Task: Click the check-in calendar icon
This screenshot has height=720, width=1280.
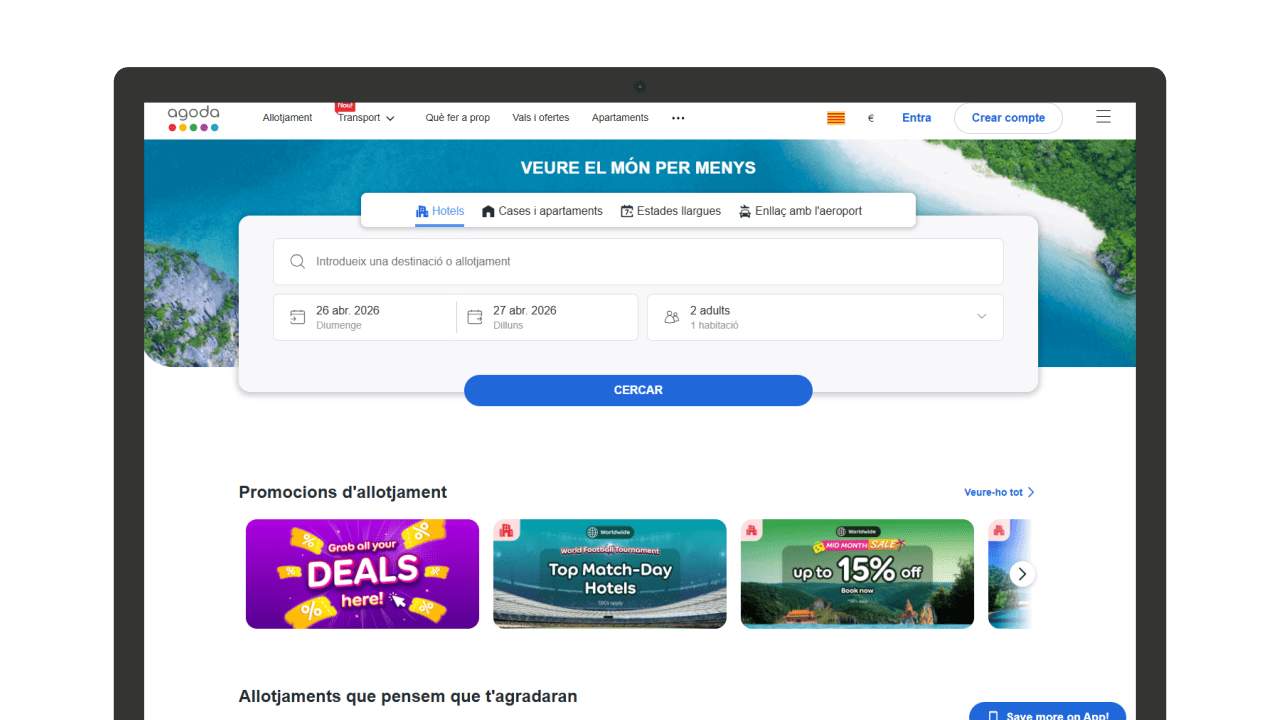Action: (297, 317)
